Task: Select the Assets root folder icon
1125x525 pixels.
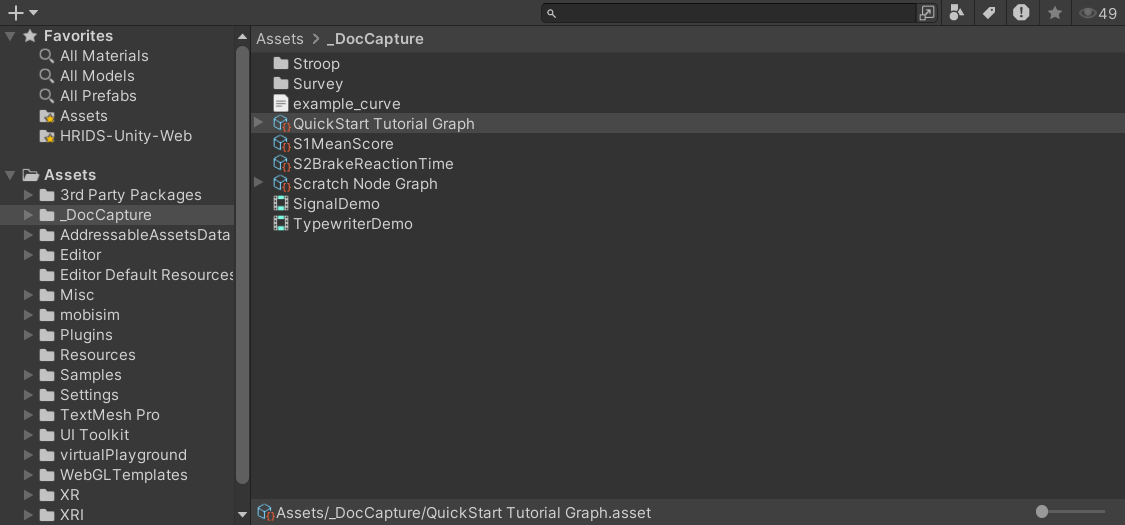Action: [x=30, y=175]
